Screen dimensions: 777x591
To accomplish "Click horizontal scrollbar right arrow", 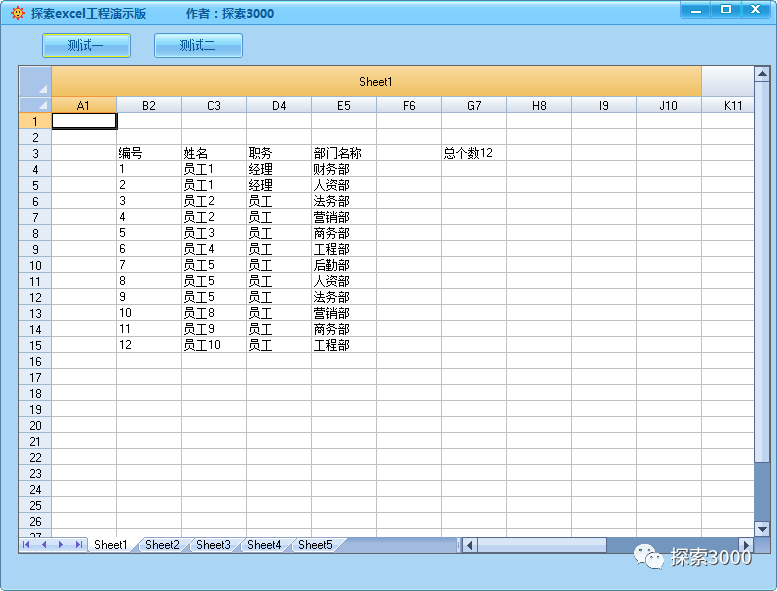I will [746, 545].
